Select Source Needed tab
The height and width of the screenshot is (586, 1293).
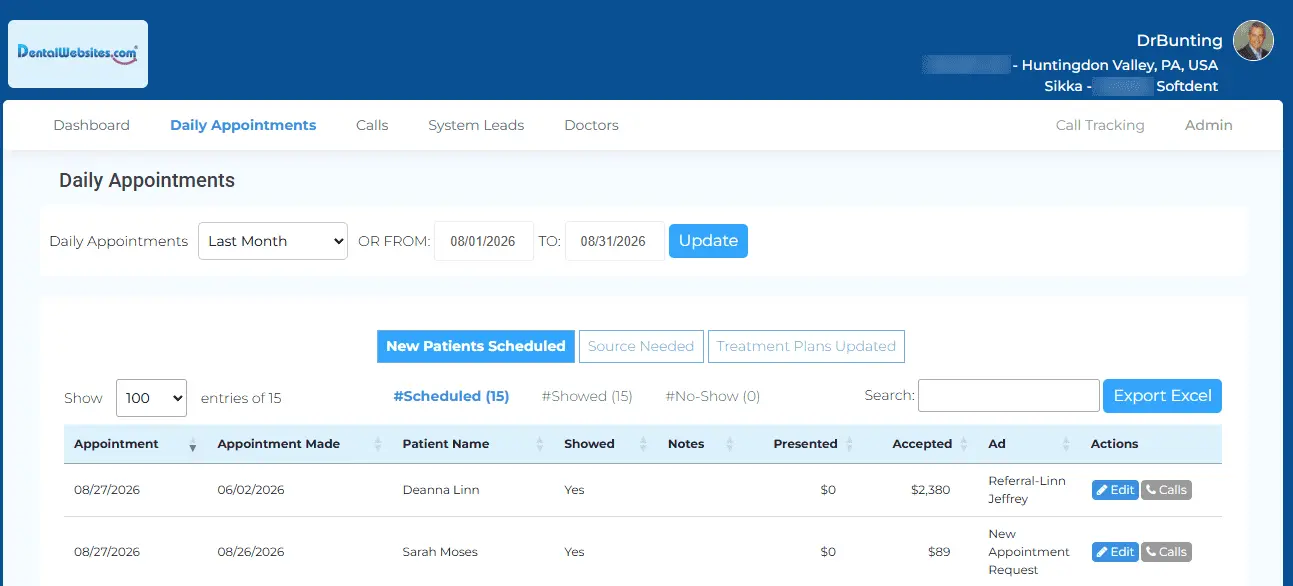click(x=641, y=346)
